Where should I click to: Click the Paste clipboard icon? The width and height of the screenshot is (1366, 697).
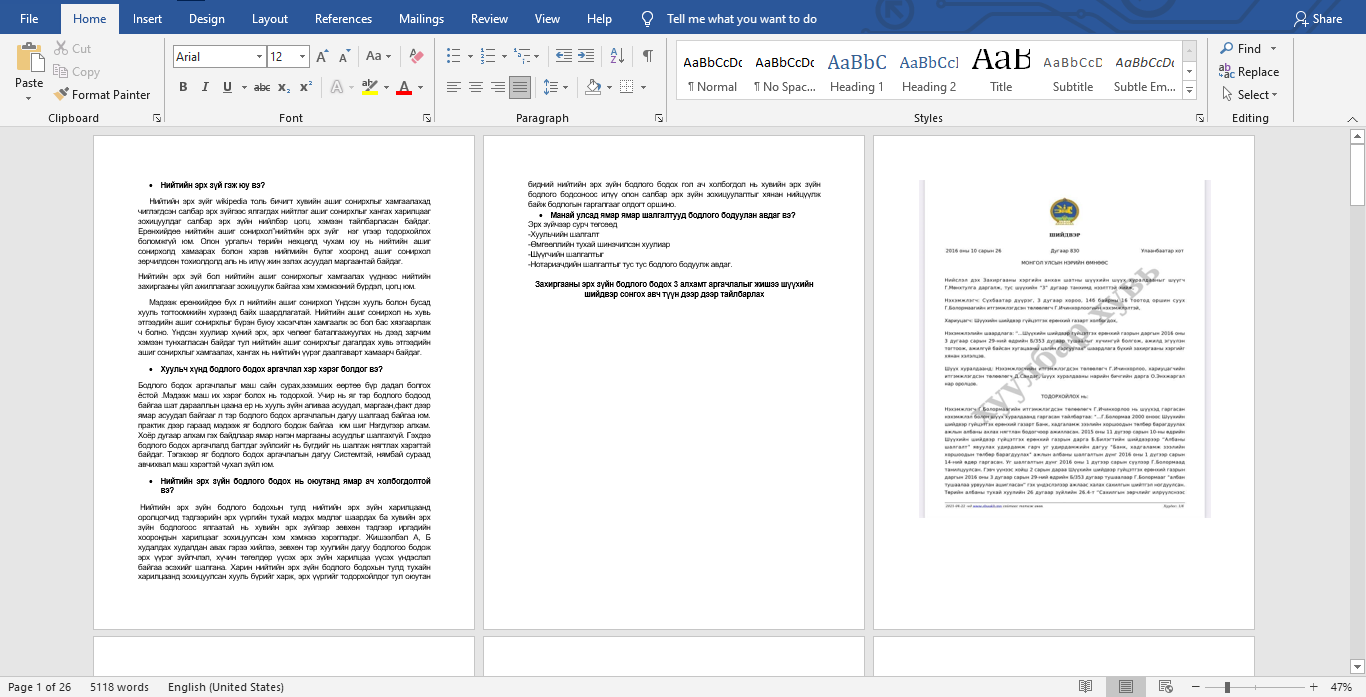tap(29, 57)
